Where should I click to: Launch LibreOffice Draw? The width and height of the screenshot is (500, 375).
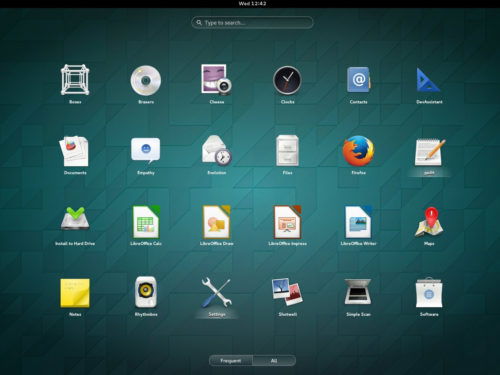click(x=217, y=222)
